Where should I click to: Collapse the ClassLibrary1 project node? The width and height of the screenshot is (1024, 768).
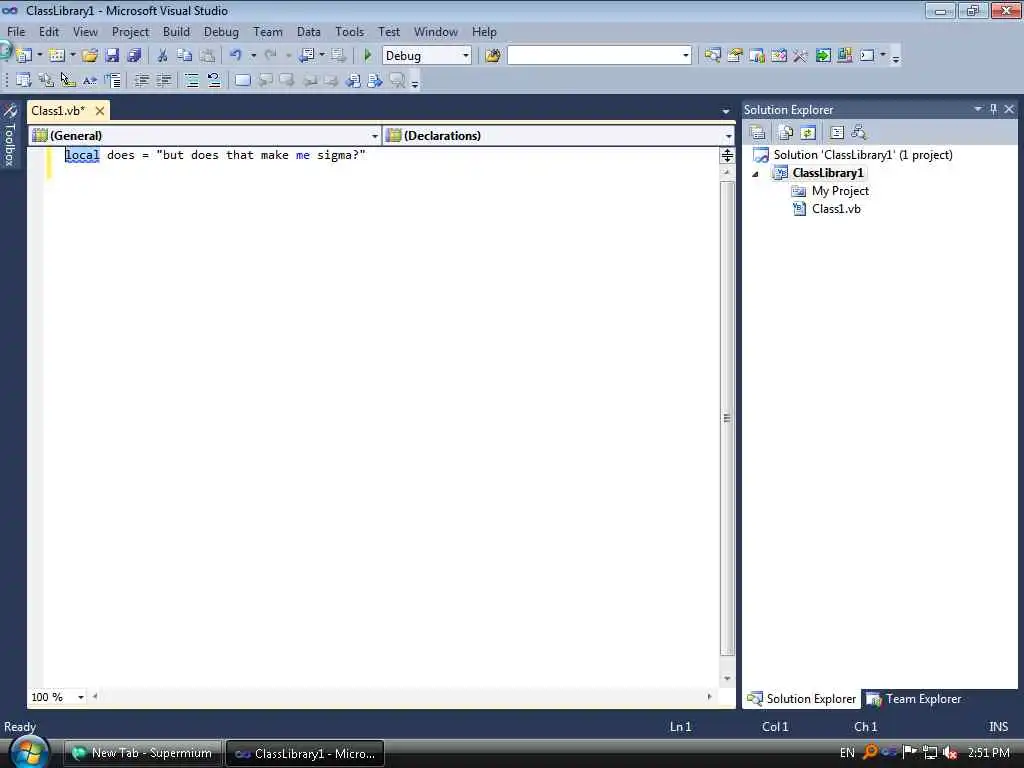(756, 174)
